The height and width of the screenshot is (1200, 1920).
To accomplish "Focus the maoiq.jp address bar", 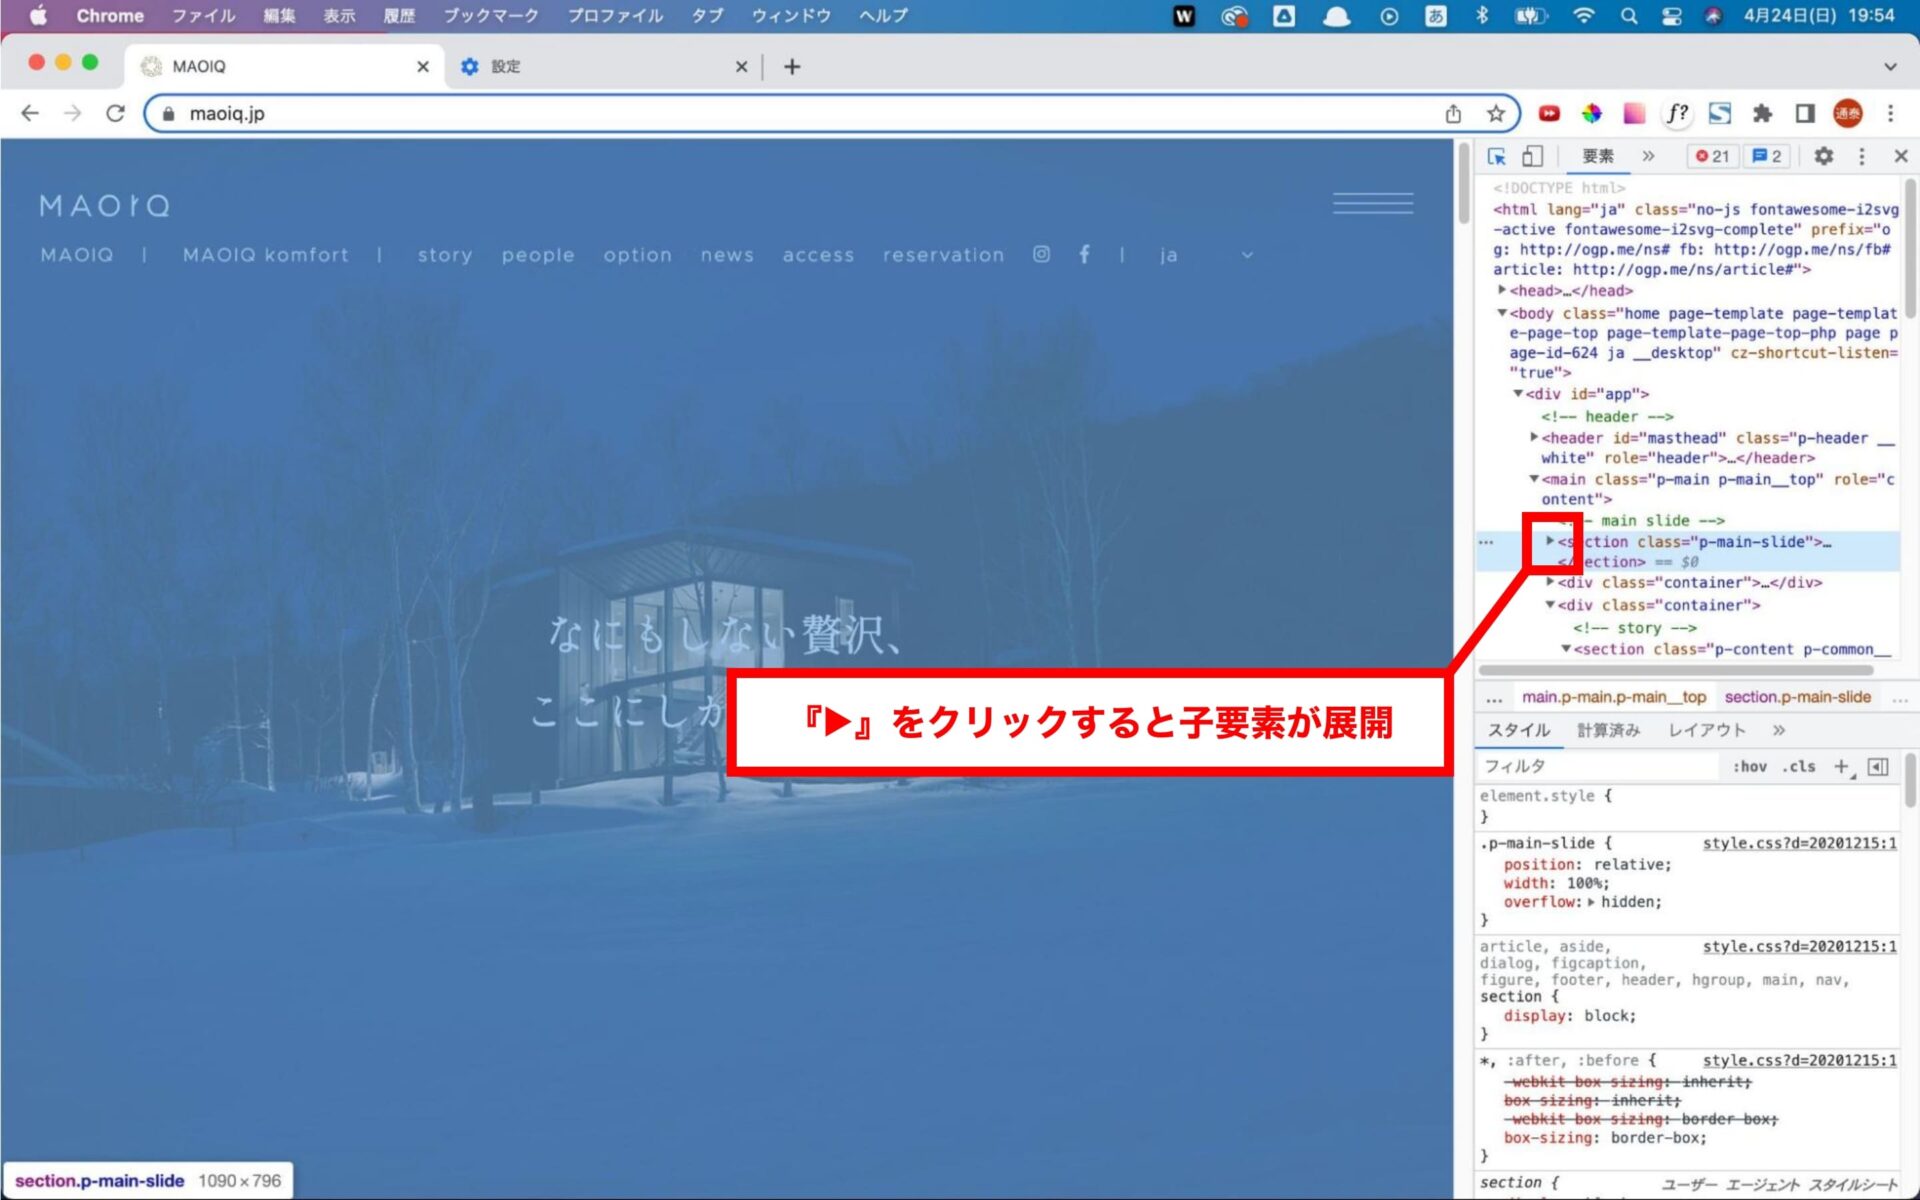I will coord(800,113).
